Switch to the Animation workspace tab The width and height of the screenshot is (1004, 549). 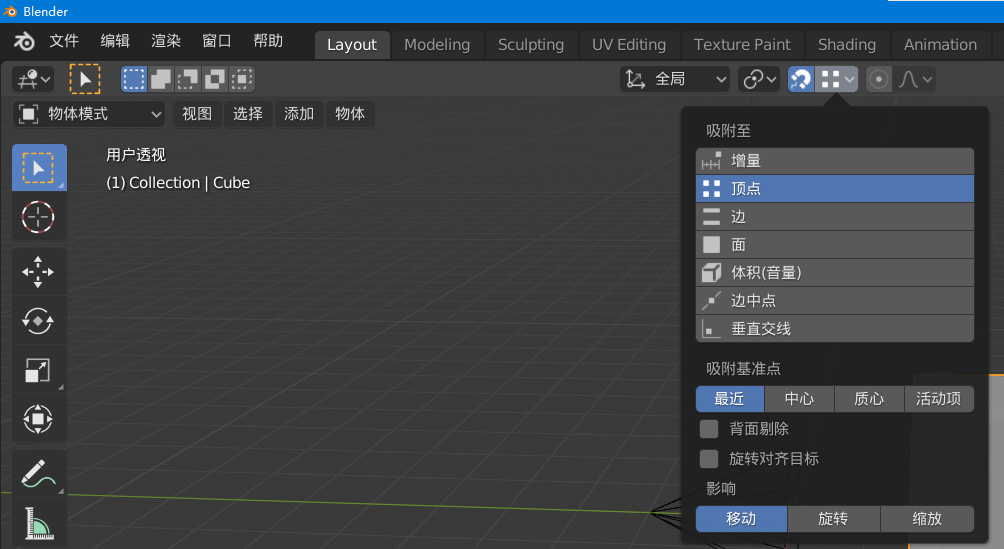point(941,45)
